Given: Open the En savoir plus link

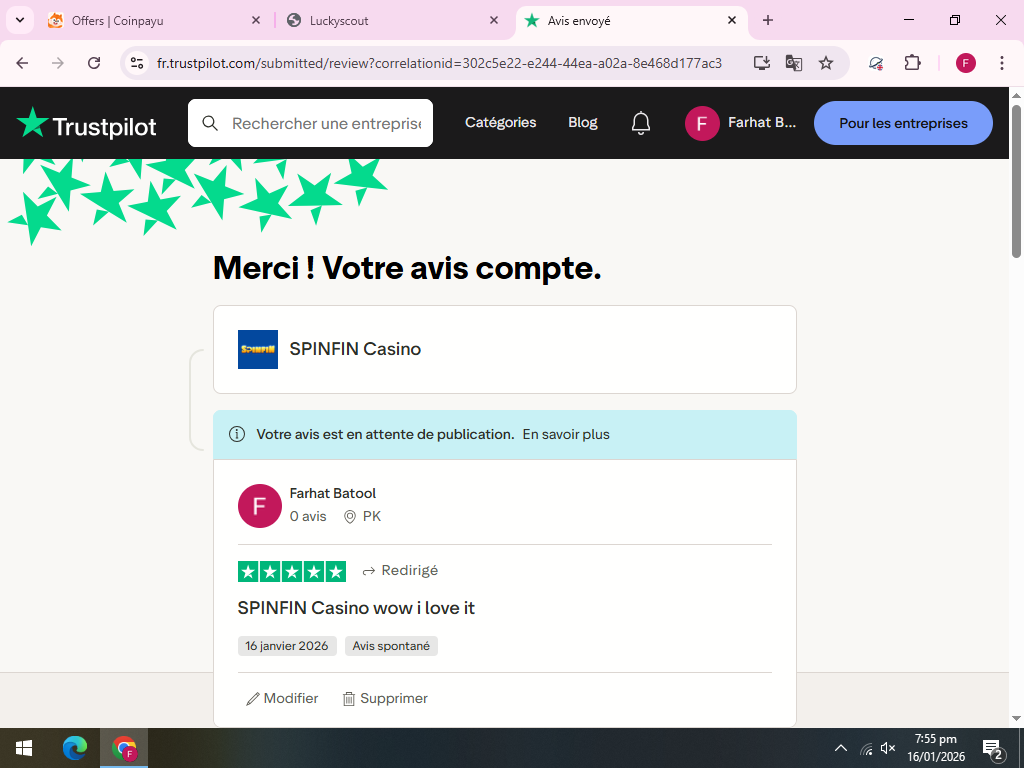Looking at the screenshot, I should [566, 434].
